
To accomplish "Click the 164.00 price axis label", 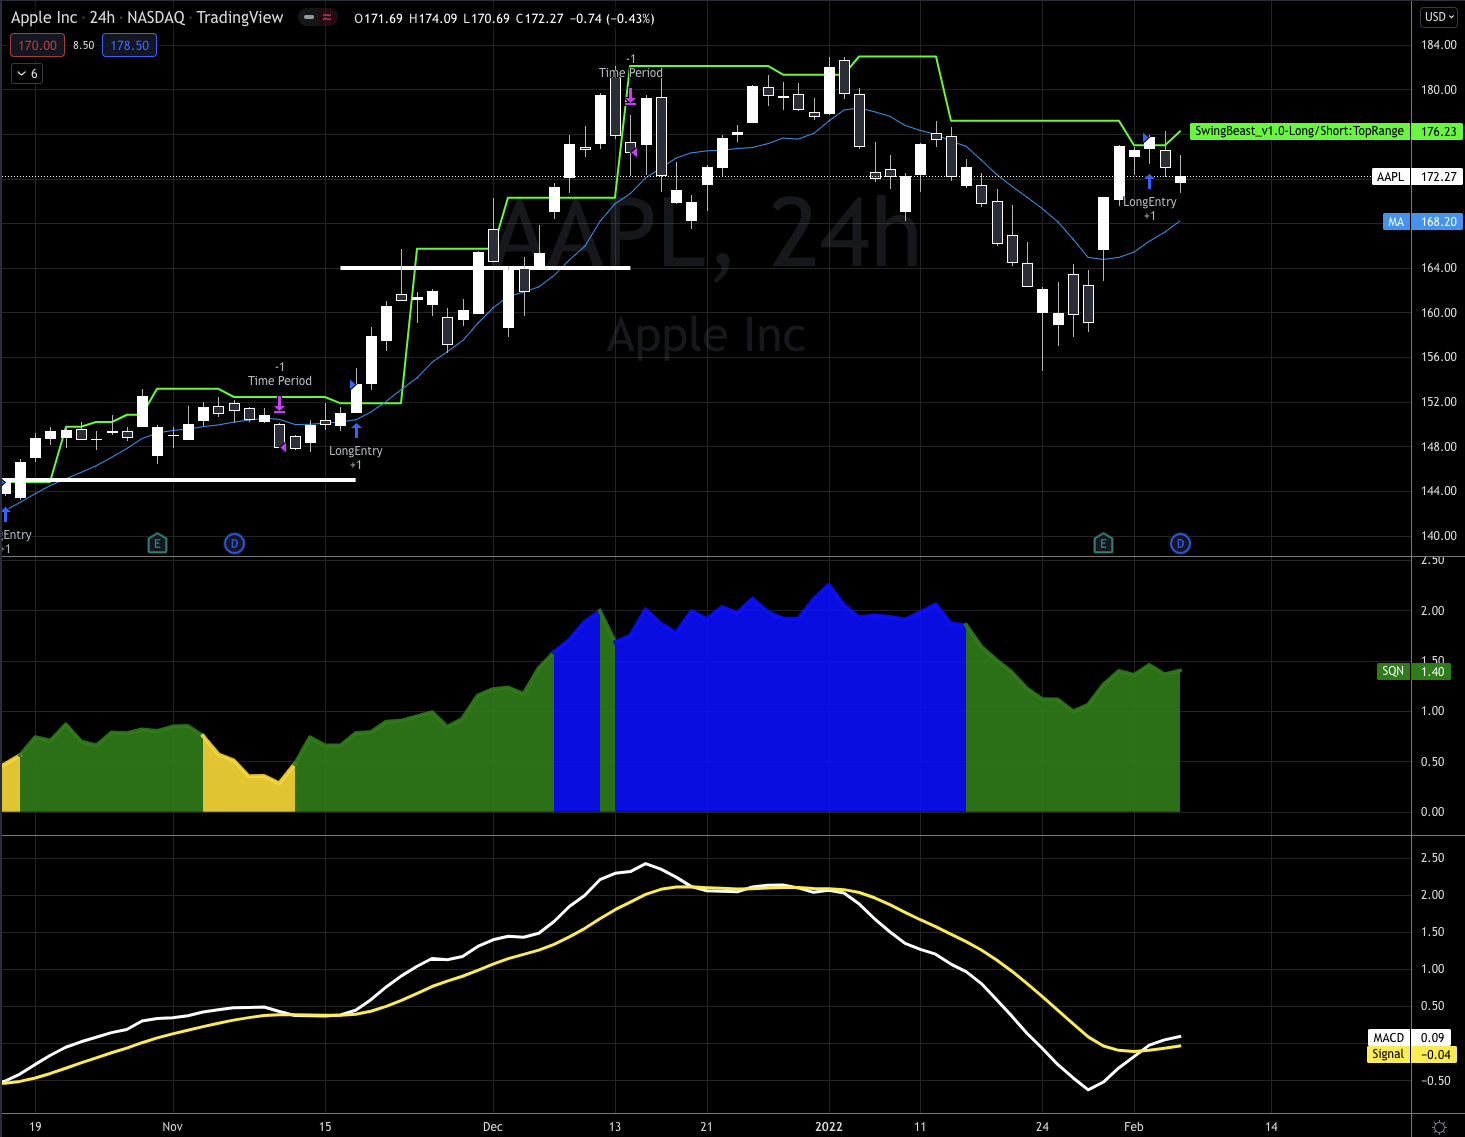I will click(x=1439, y=268).
